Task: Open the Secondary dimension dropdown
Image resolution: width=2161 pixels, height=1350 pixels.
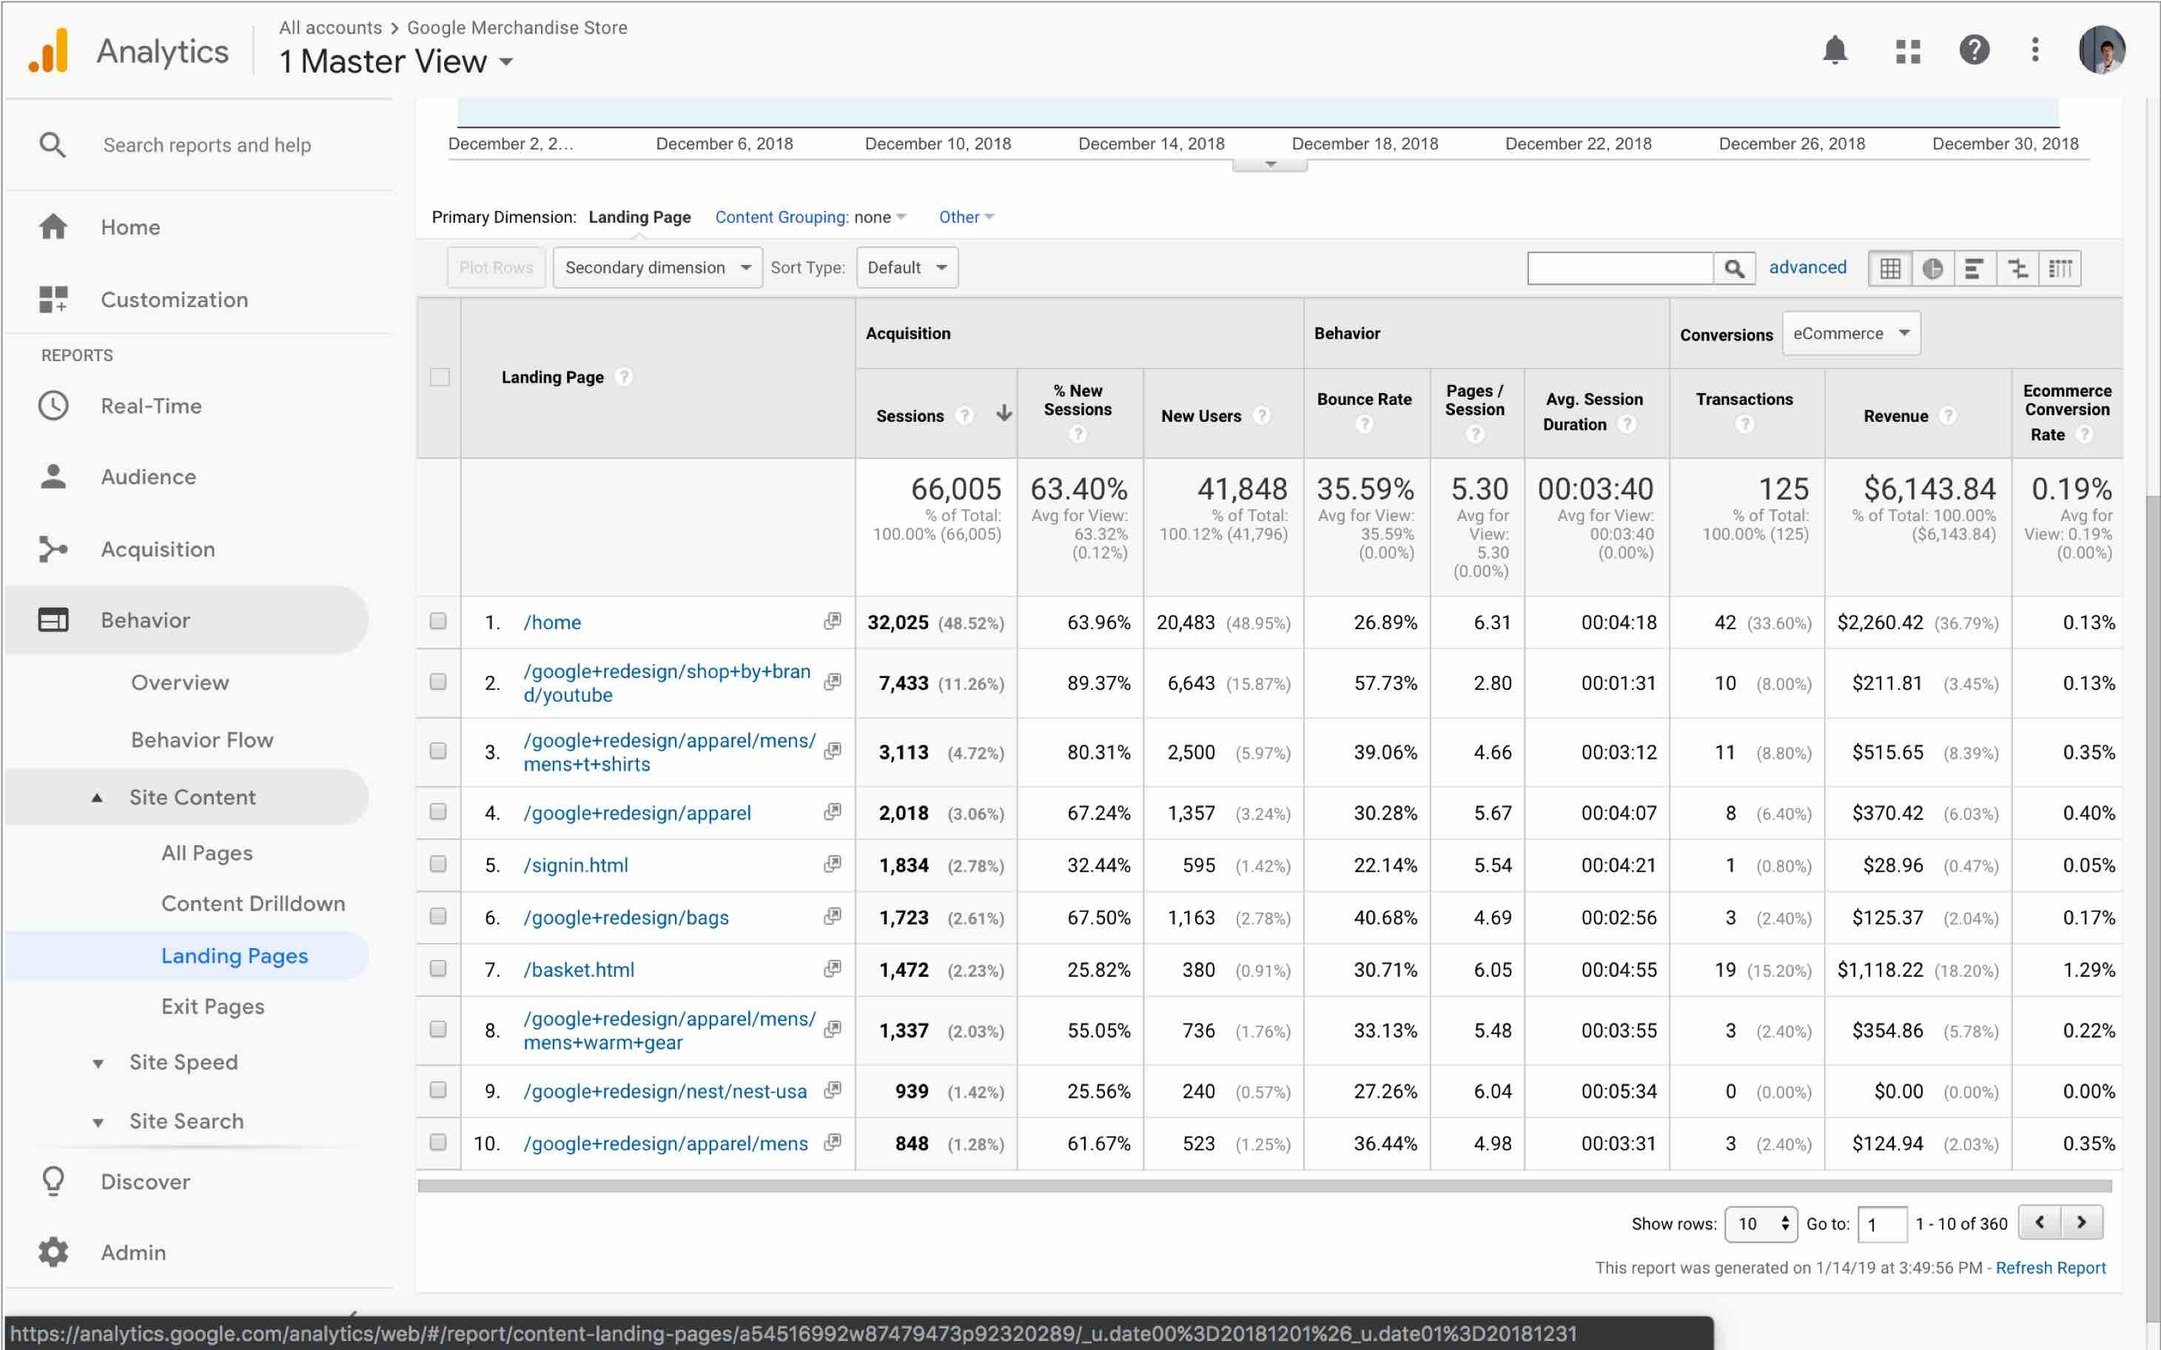Action: pyautogui.click(x=657, y=268)
